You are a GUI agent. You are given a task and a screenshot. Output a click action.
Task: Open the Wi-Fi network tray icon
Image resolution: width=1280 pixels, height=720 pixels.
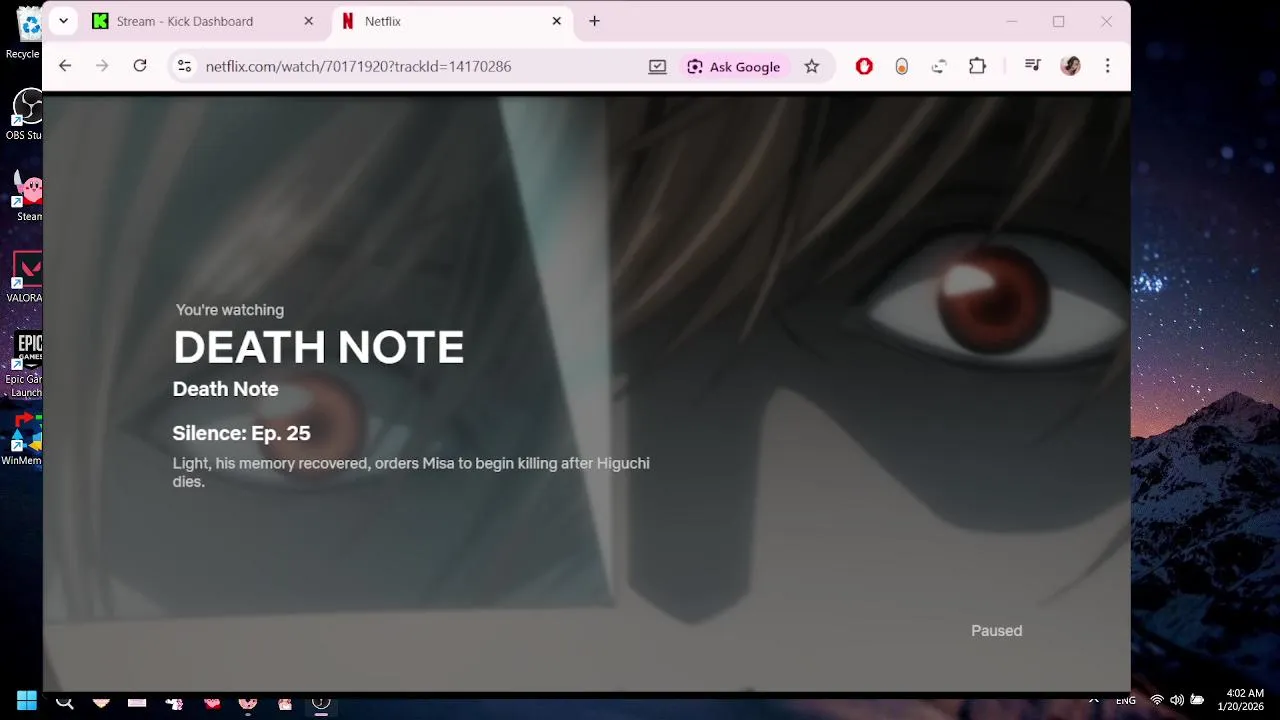tap(1157, 700)
